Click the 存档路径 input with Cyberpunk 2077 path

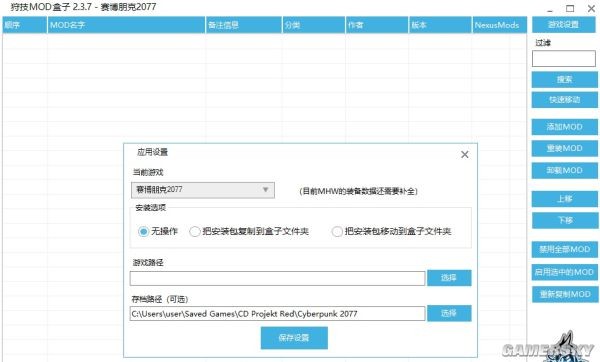[x=277, y=314]
